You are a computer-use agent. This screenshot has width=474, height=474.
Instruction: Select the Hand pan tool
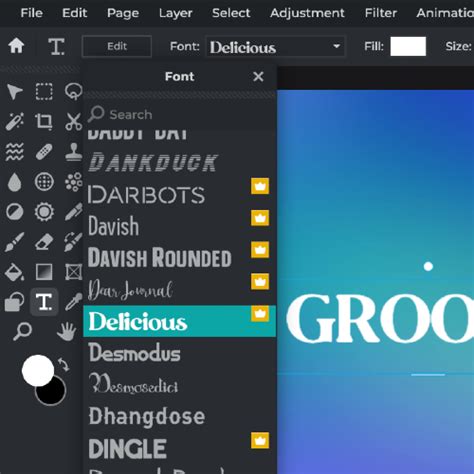coord(66,331)
